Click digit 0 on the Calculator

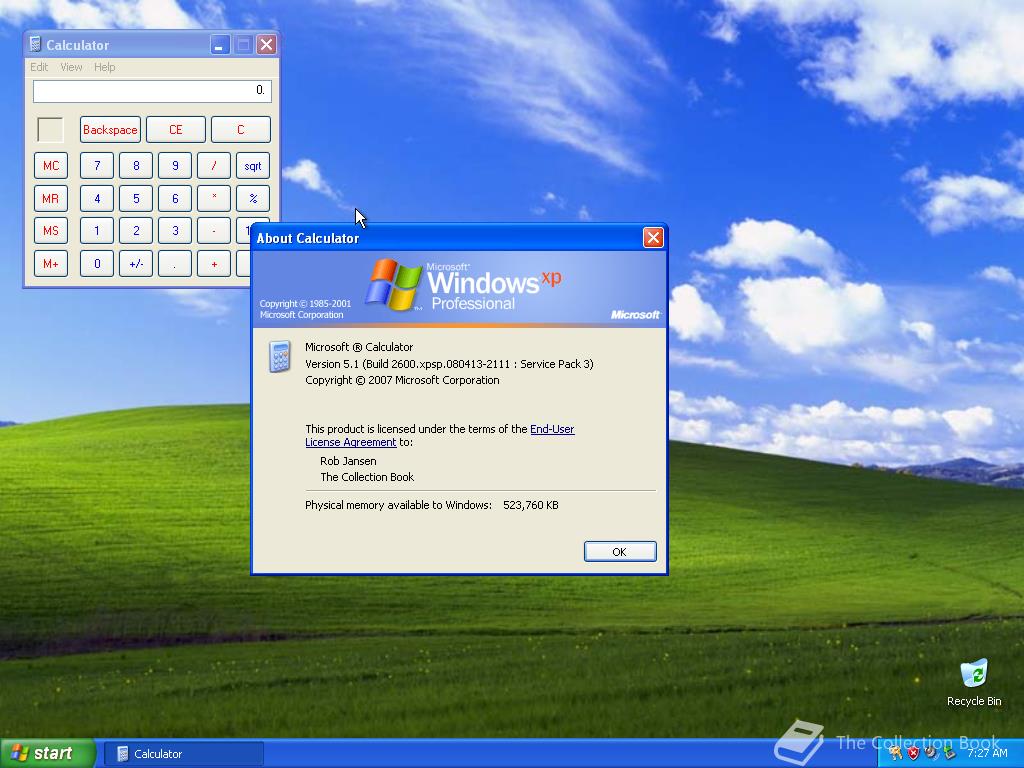point(97,264)
